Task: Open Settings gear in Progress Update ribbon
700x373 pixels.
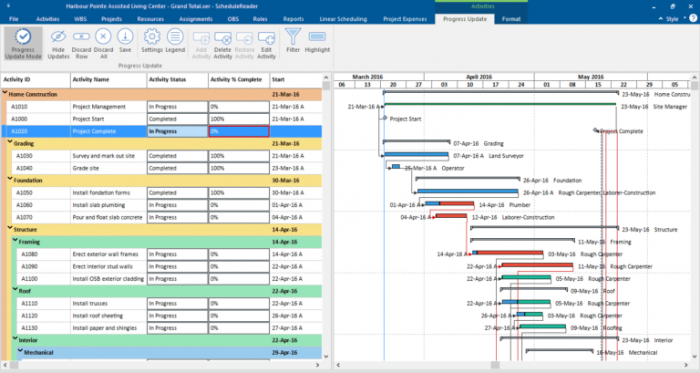Action: (x=152, y=37)
